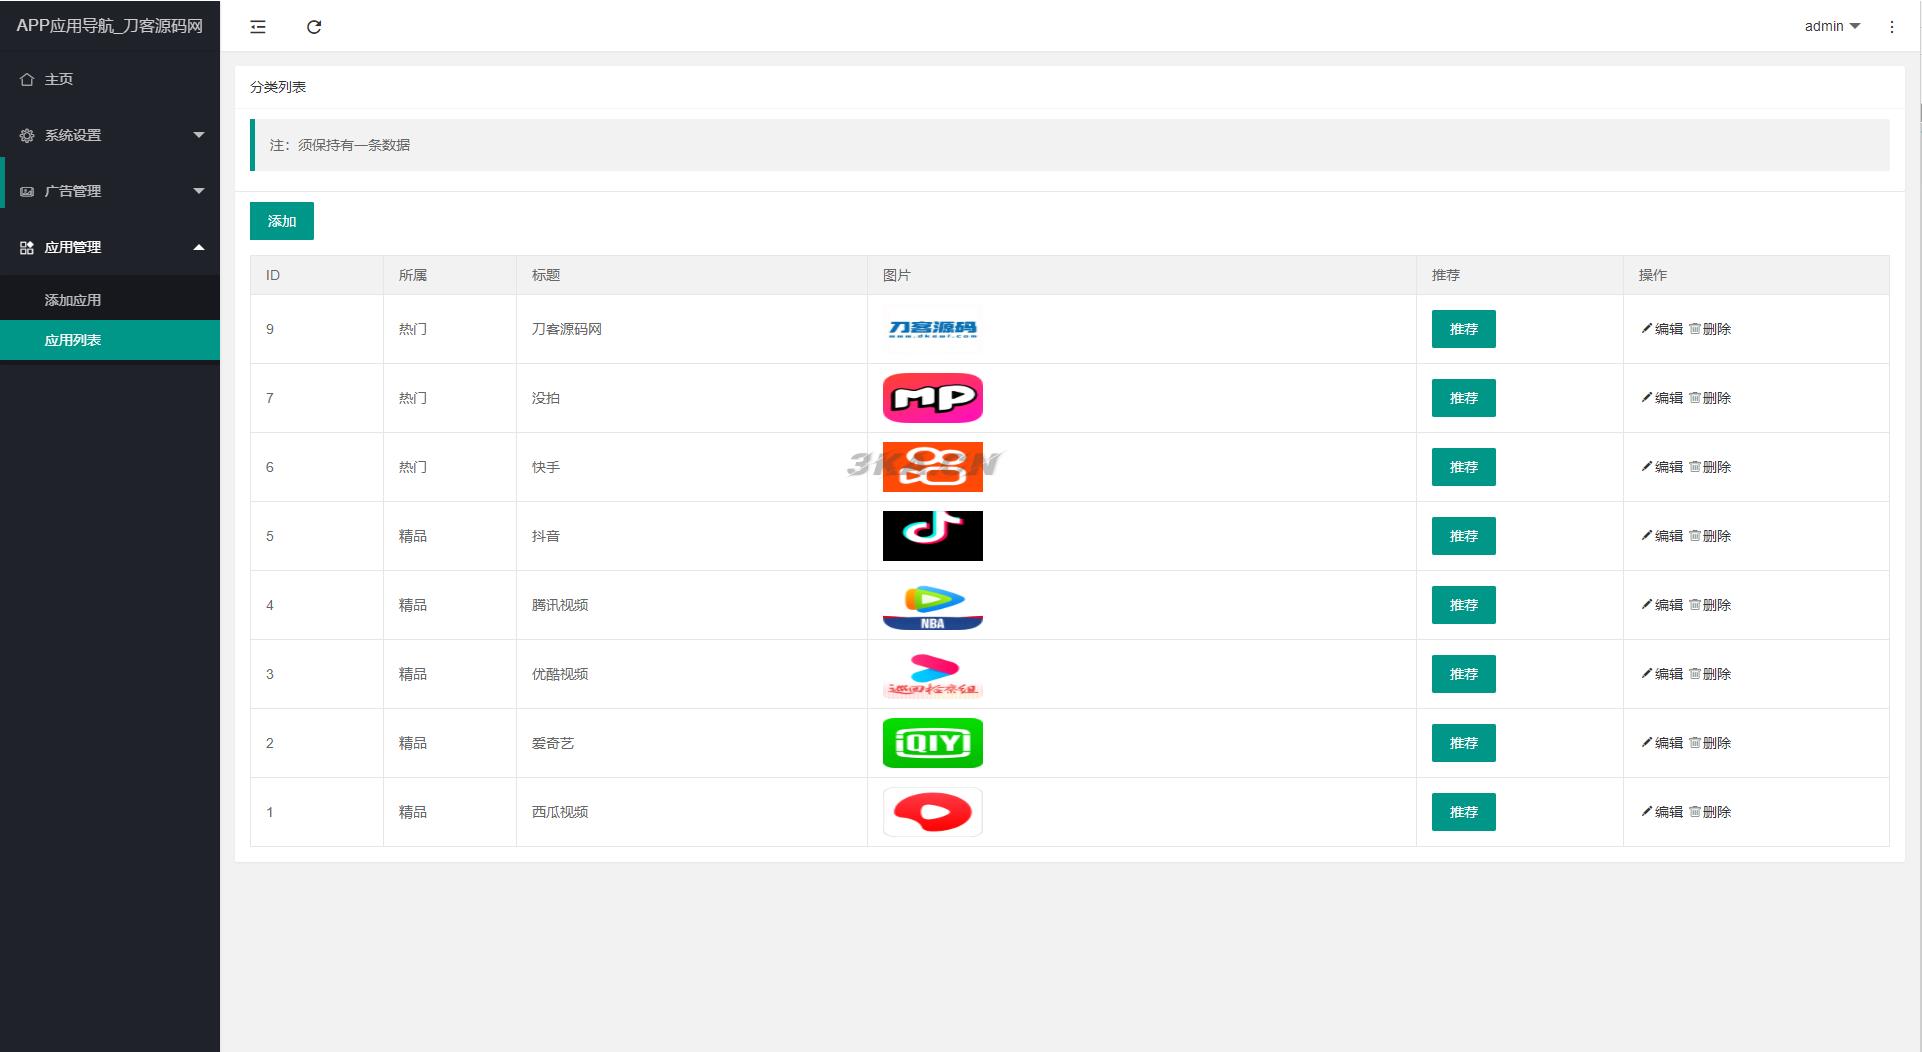Screen dimensions: 1922x1052
Task: Click the delete trash icon for 快手 row
Action: 1695,466
